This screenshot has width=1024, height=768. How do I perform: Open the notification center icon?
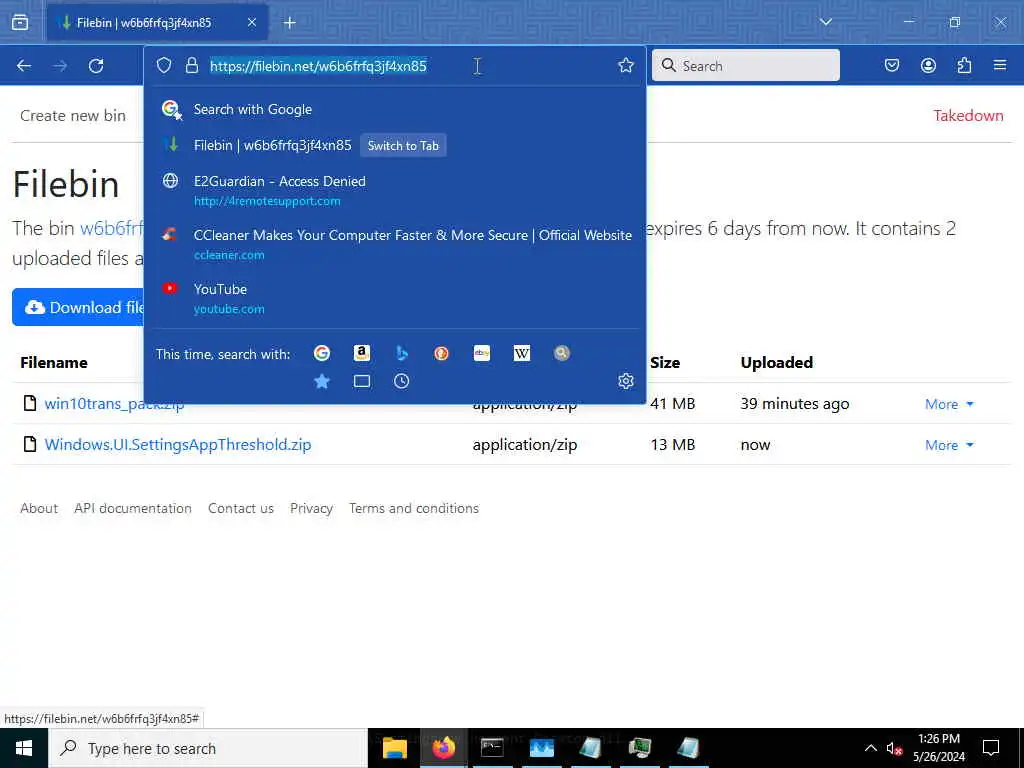coord(991,748)
